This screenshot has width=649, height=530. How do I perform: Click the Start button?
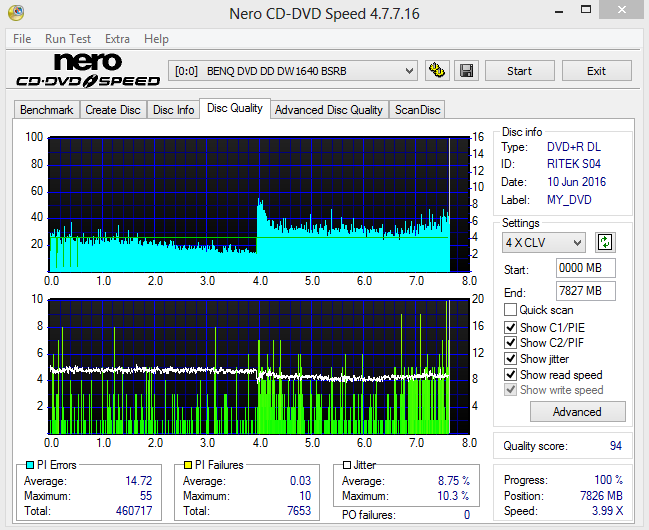(519, 71)
